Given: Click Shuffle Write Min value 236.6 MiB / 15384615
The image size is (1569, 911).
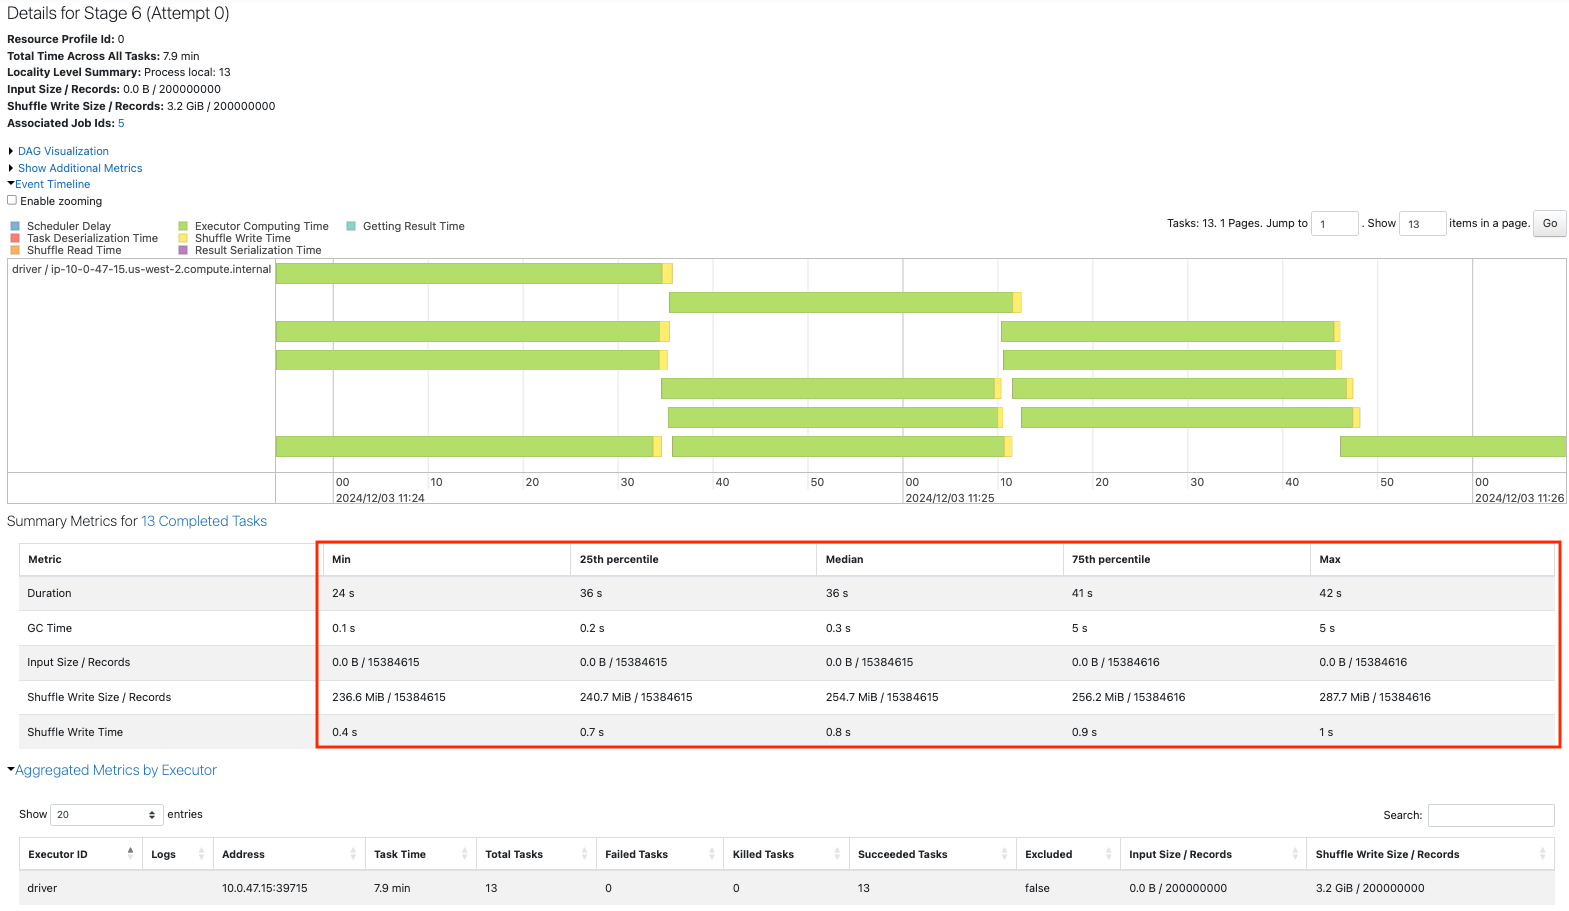Looking at the screenshot, I should [389, 697].
